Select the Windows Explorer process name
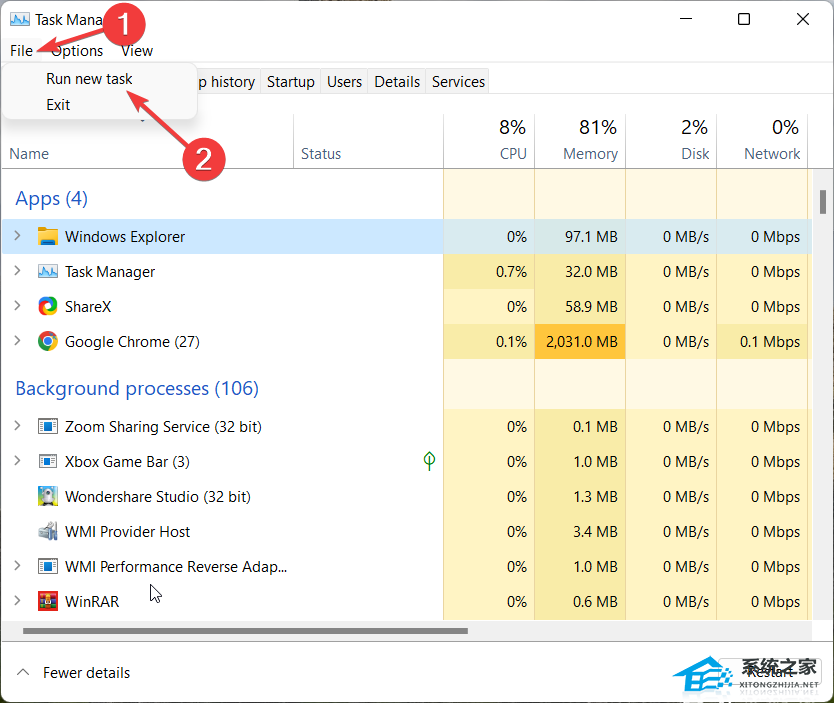This screenshot has height=703, width=834. point(125,237)
